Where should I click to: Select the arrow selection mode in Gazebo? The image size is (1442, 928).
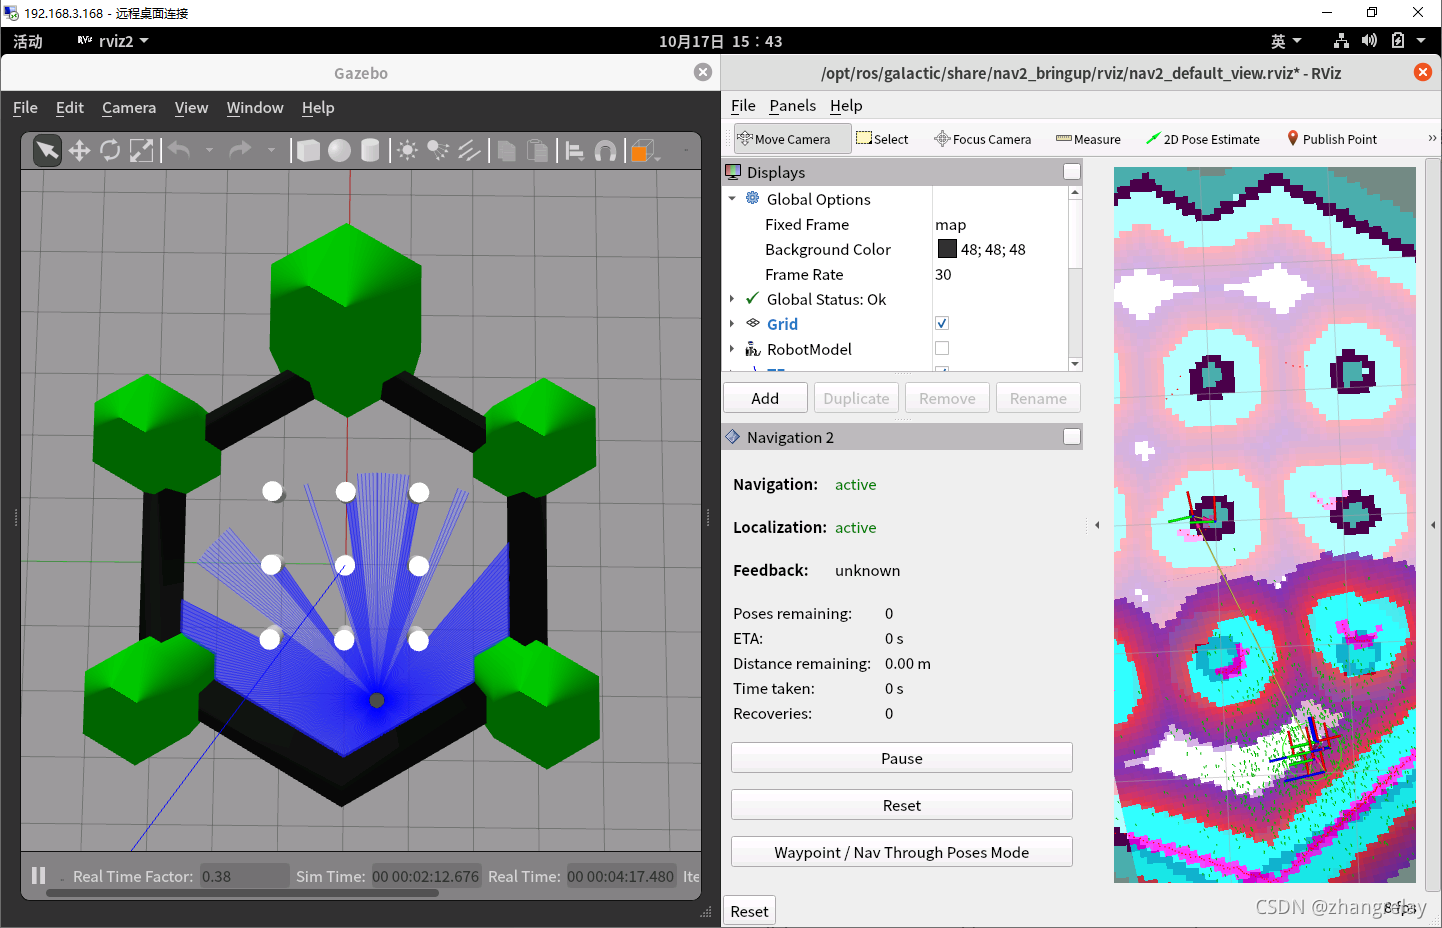click(x=47, y=150)
